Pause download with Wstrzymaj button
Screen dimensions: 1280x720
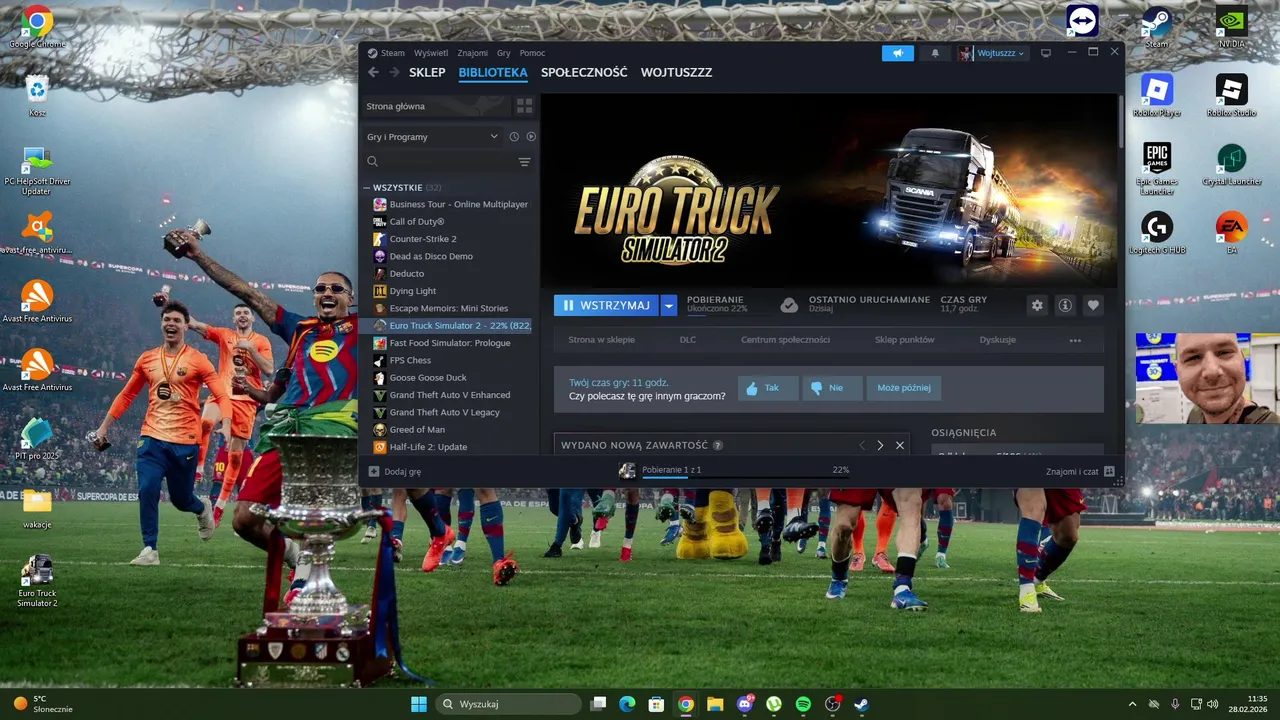tap(606, 305)
